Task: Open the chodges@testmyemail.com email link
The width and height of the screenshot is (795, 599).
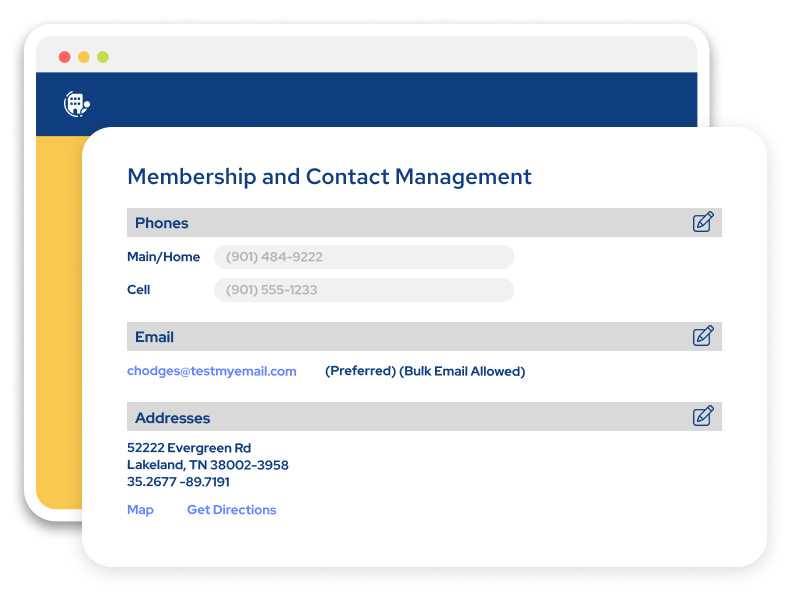Action: [211, 371]
